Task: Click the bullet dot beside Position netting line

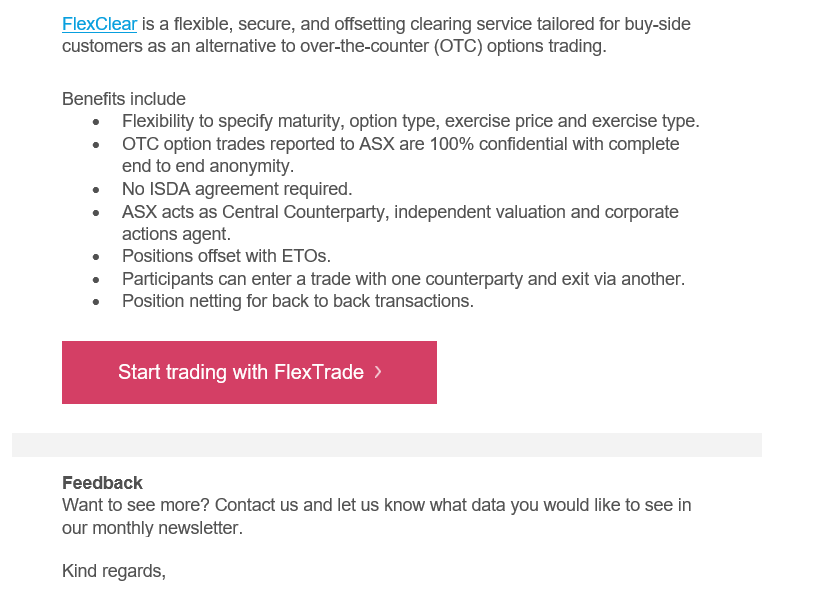Action: coord(95,302)
